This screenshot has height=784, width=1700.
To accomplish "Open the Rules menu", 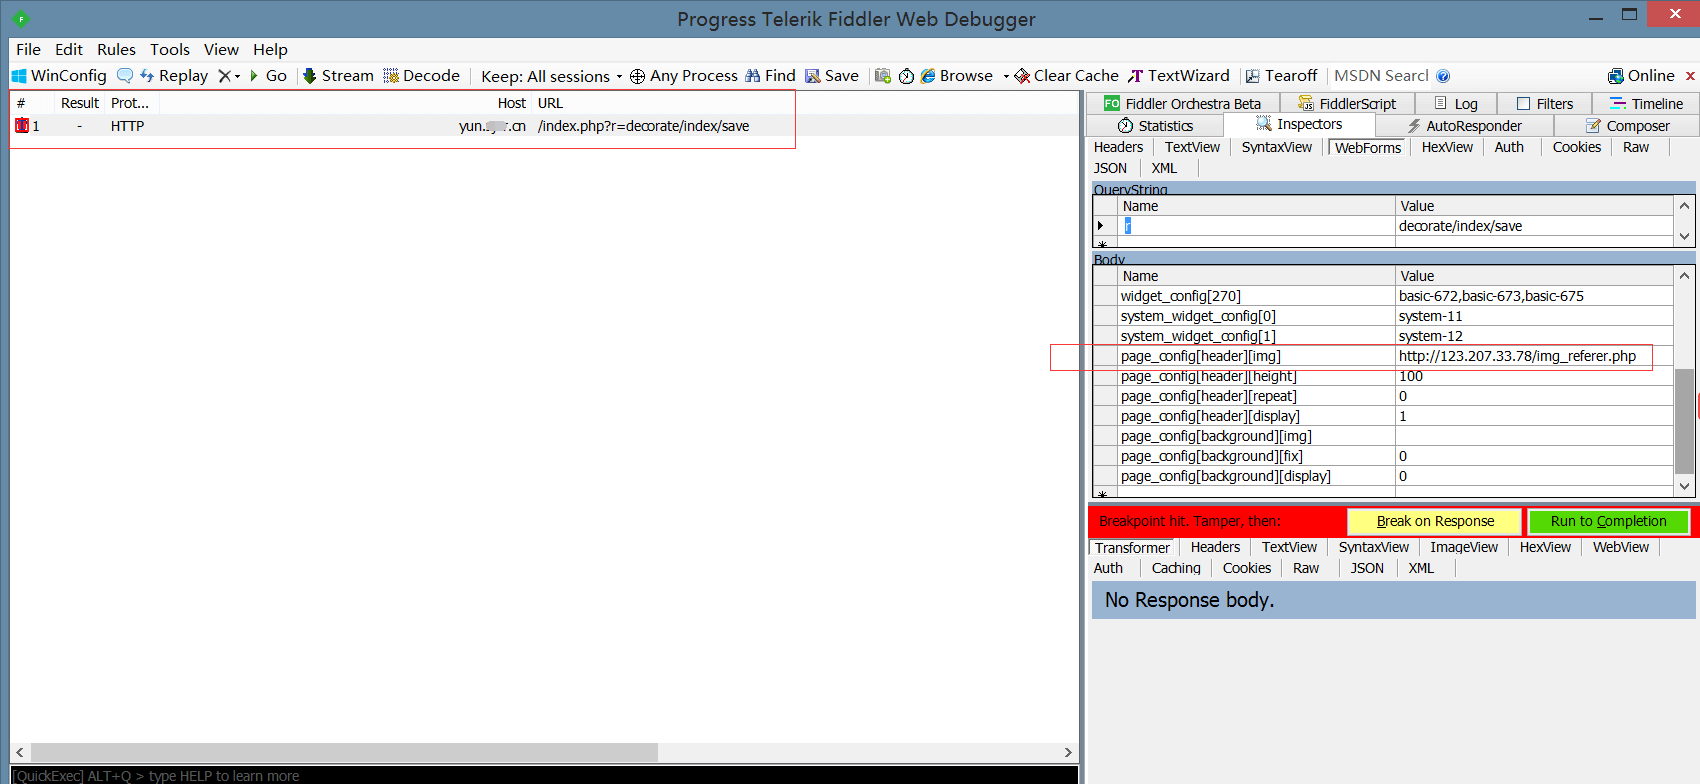I will (116, 50).
